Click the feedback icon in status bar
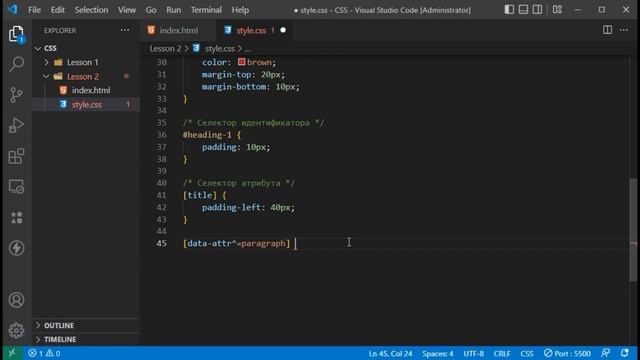 [x=606, y=353]
